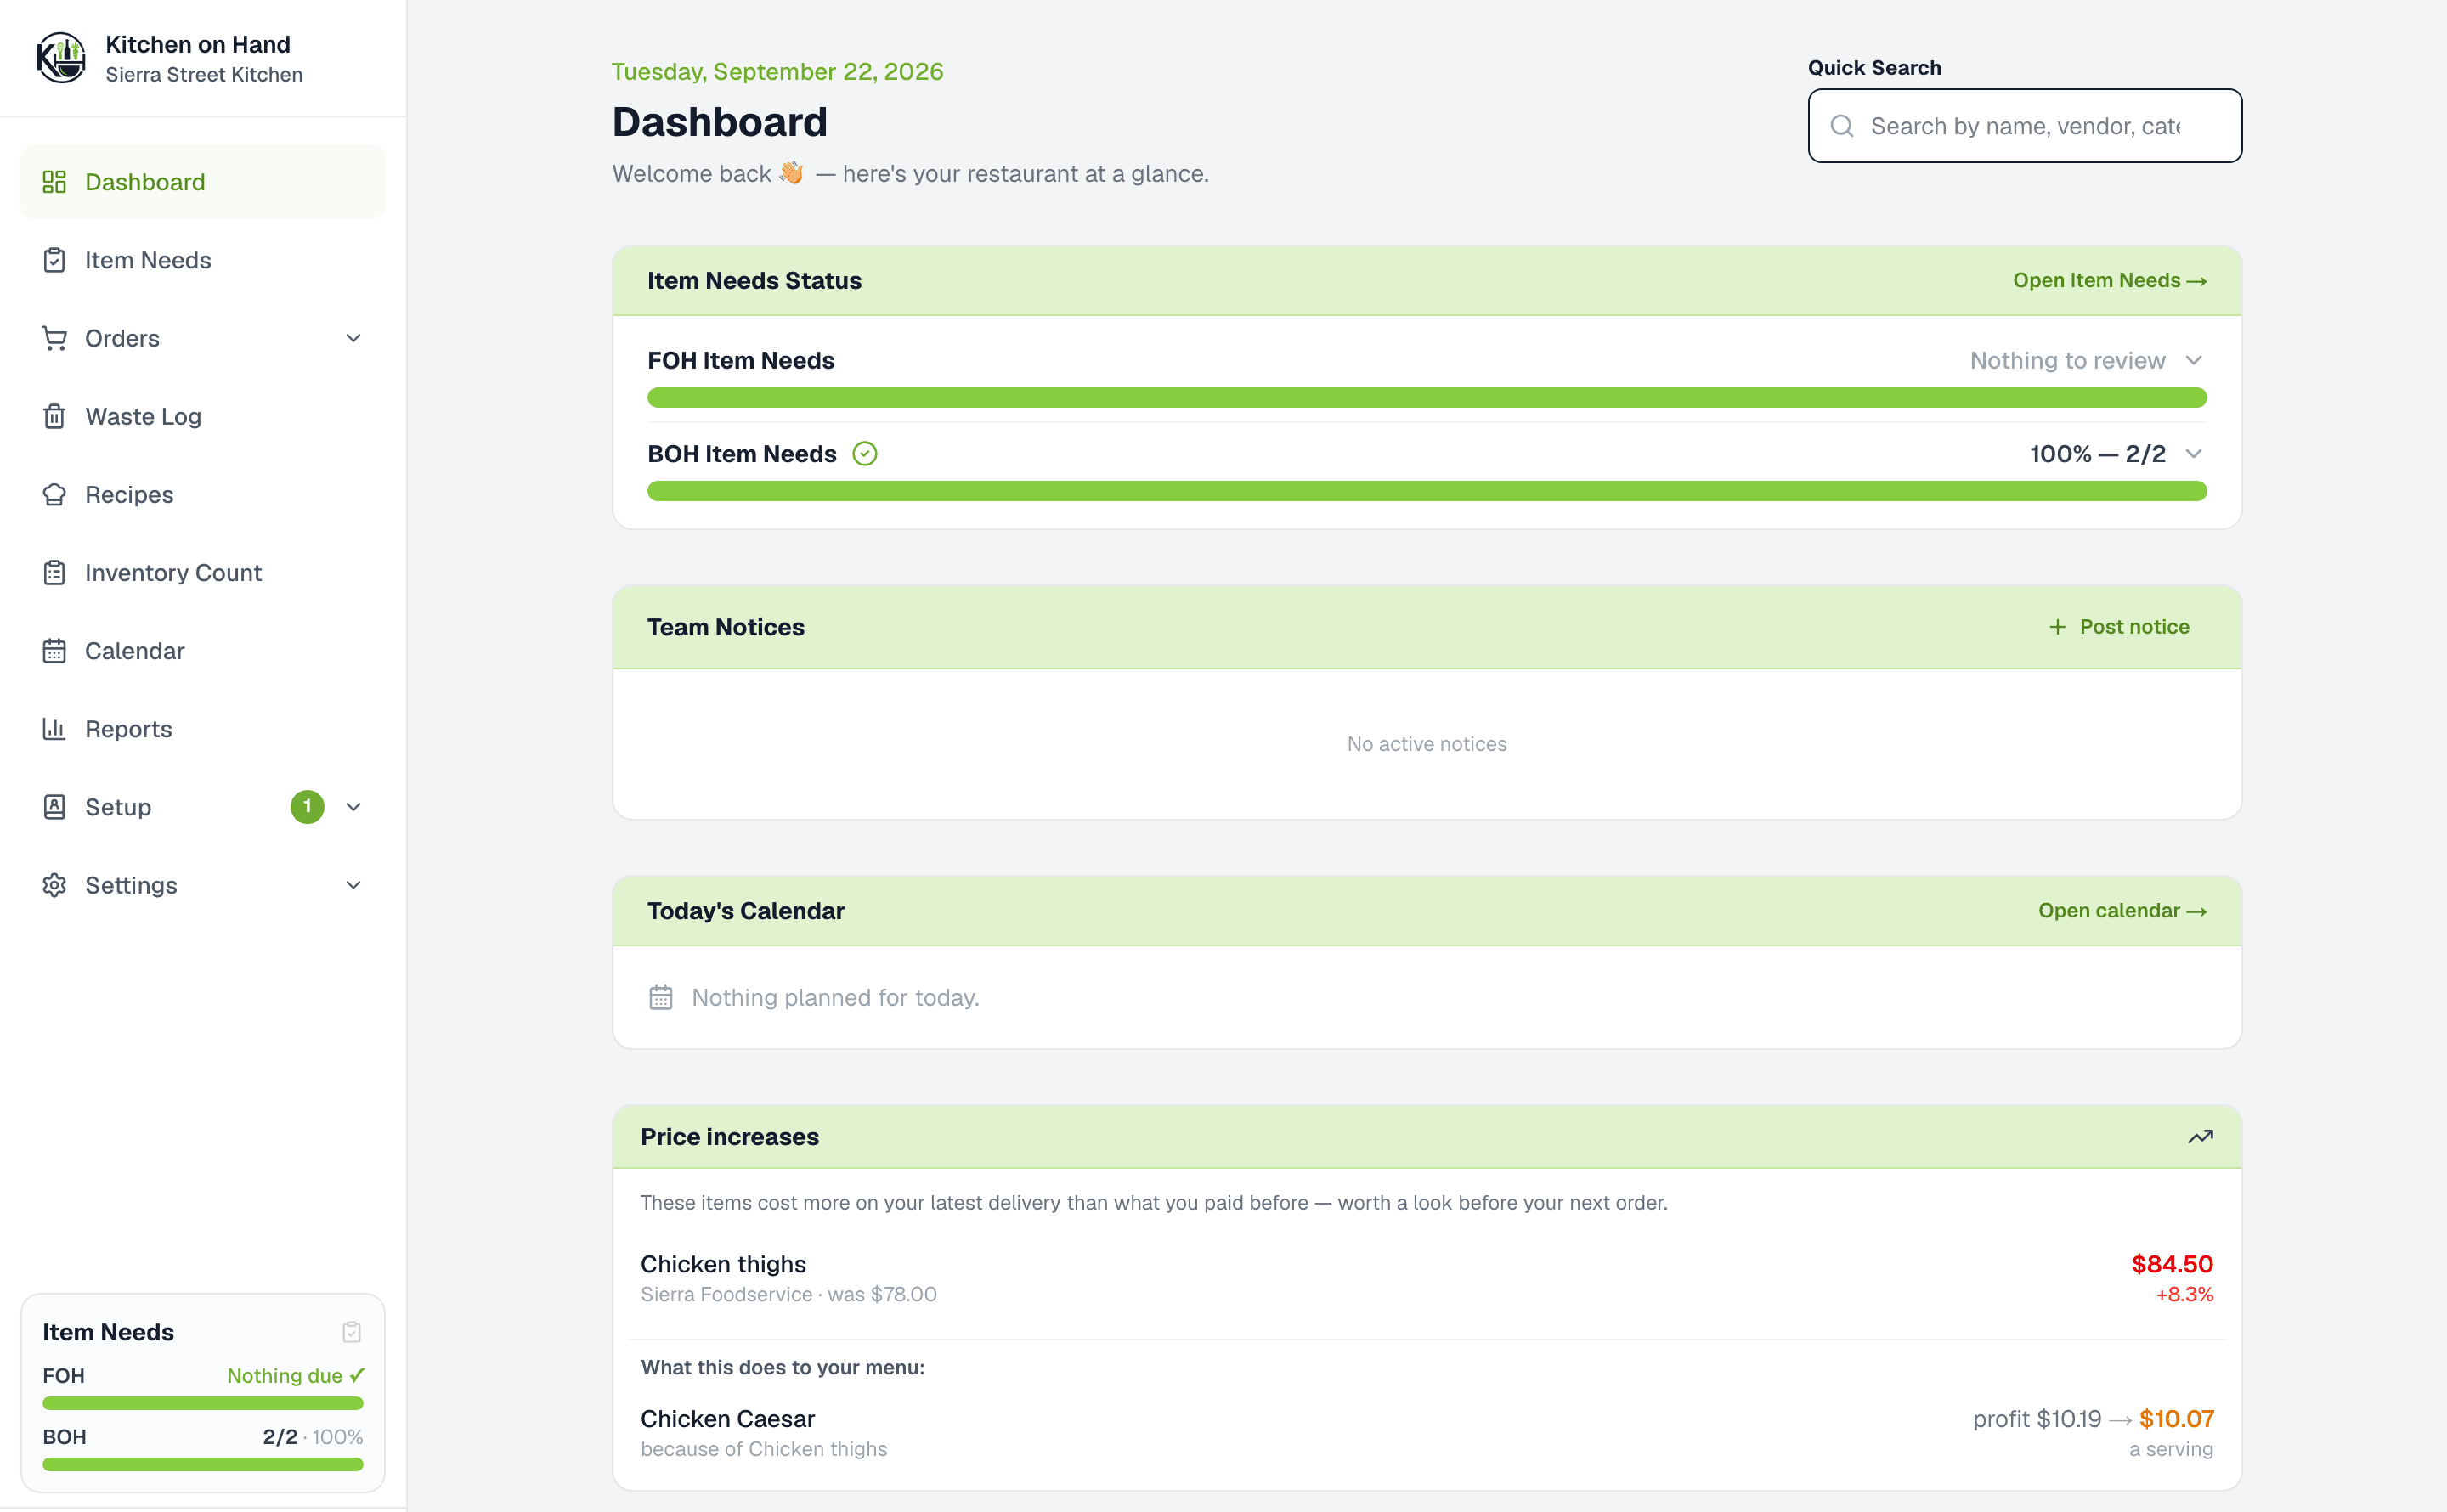
Task: Click the Setup badge showing 1
Action: tap(307, 807)
